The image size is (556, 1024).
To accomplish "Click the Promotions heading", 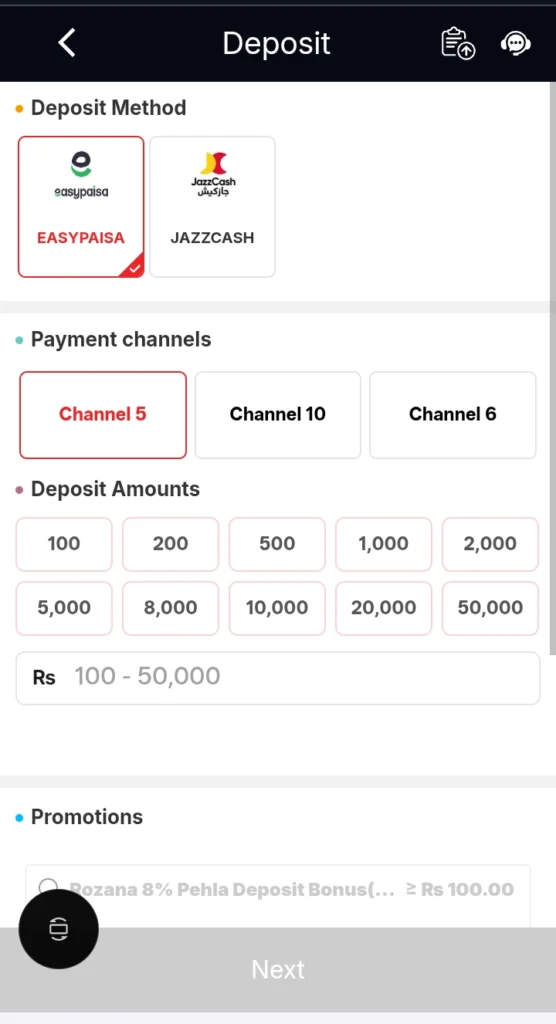I will [x=87, y=817].
